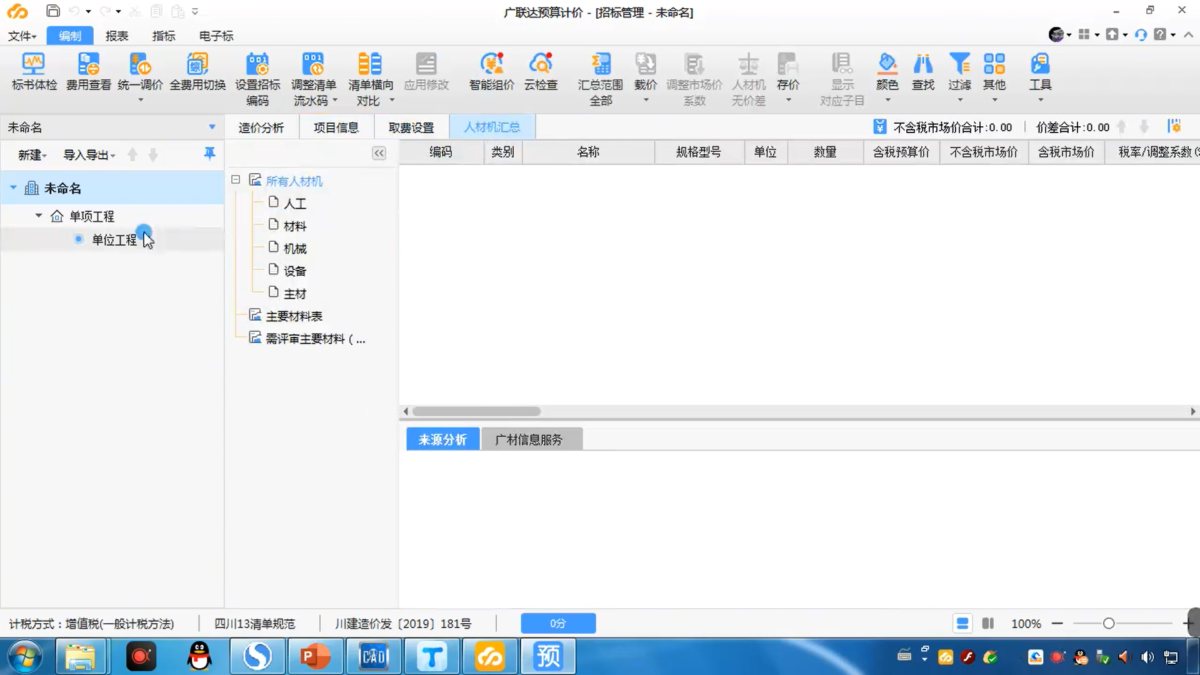
Task: Click the zoom out minus button
Action: pos(1057,623)
